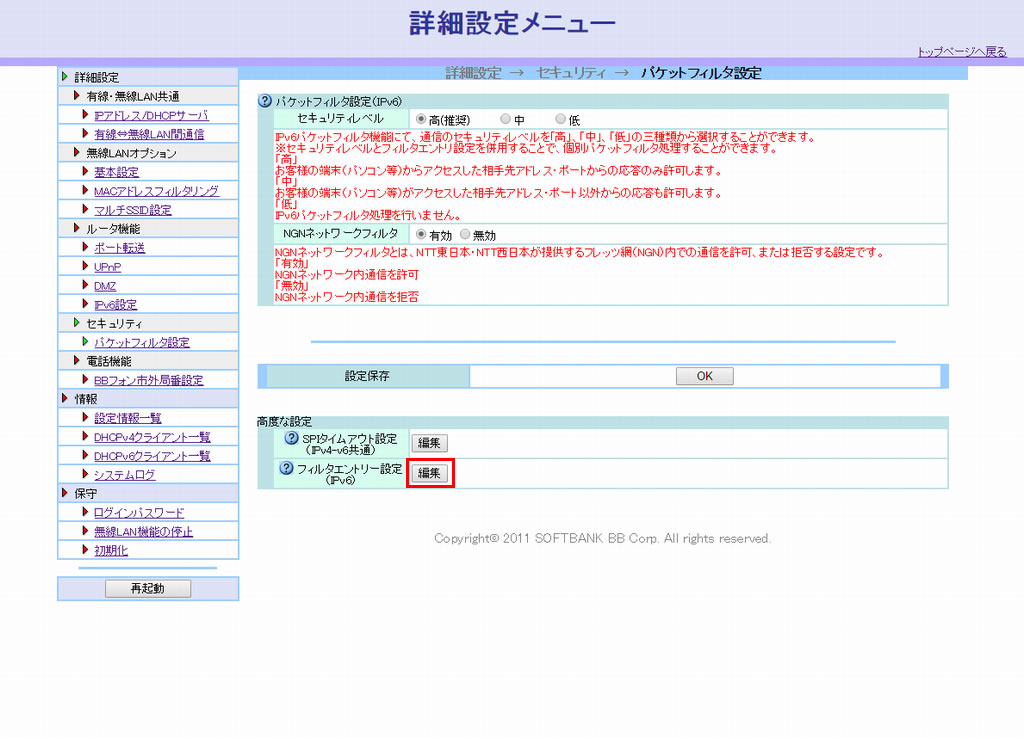This screenshot has width=1024, height=739.
Task: Open システムログ from the sidebar
Action: pyautogui.click(x=124, y=475)
